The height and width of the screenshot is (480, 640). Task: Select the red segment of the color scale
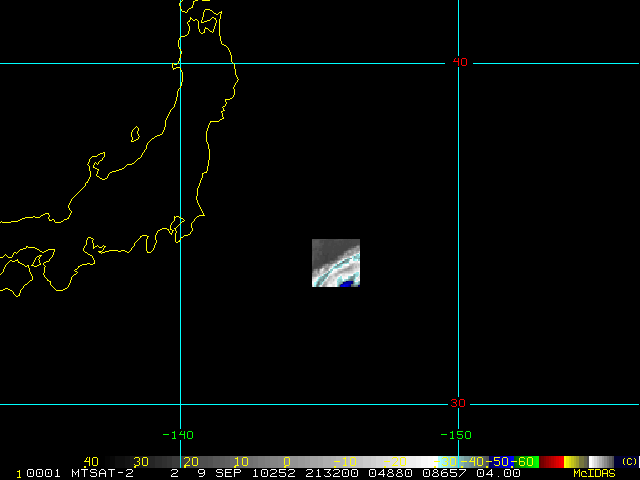tap(551, 461)
